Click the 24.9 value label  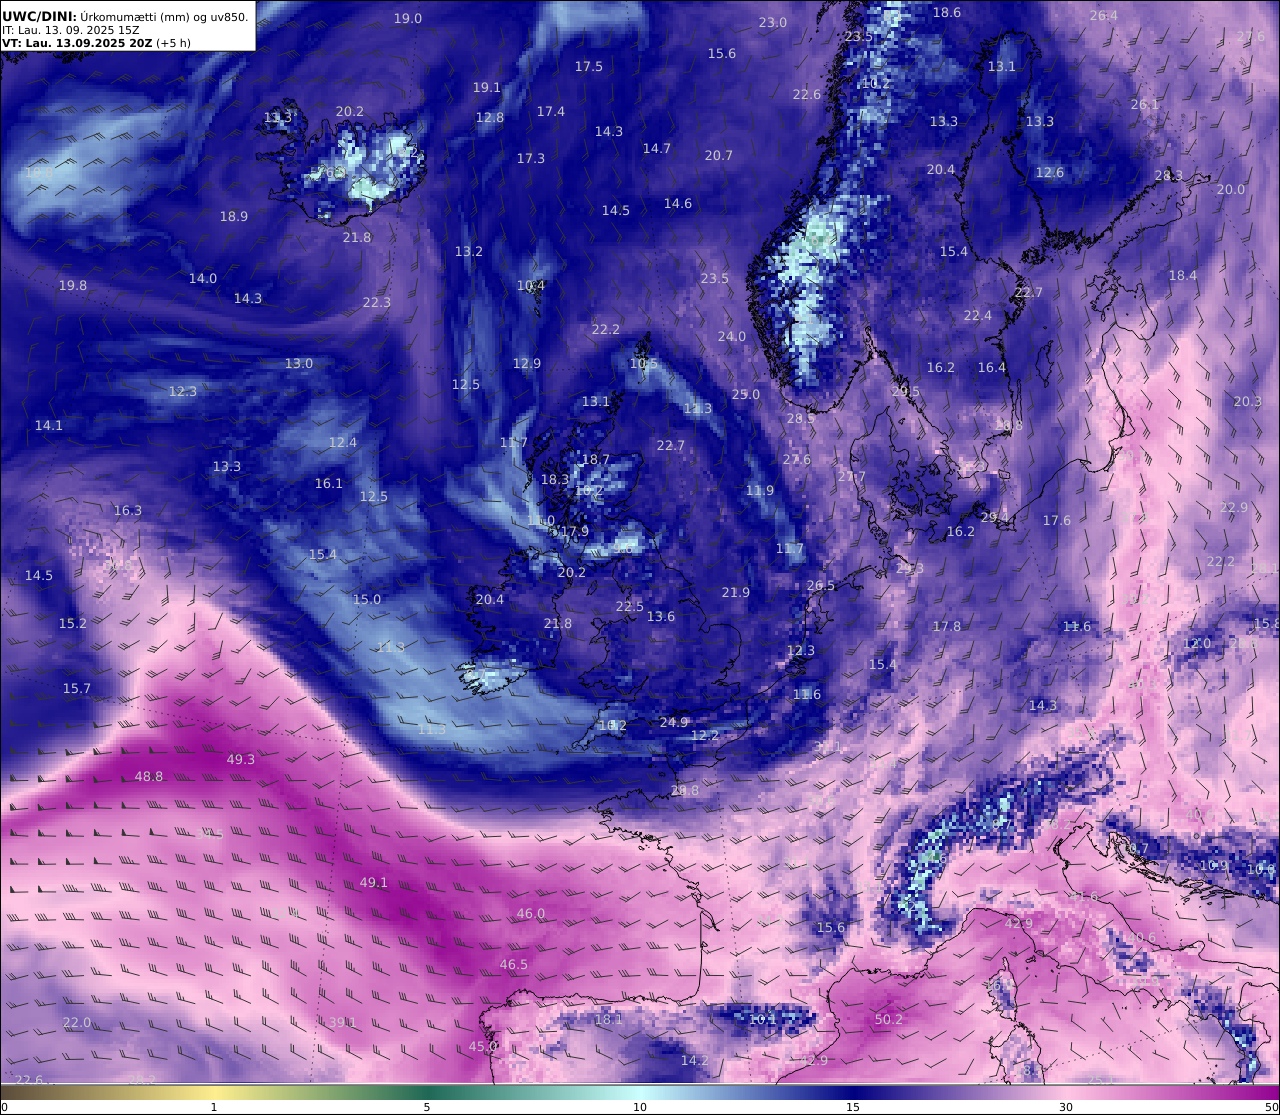pyautogui.click(x=674, y=723)
